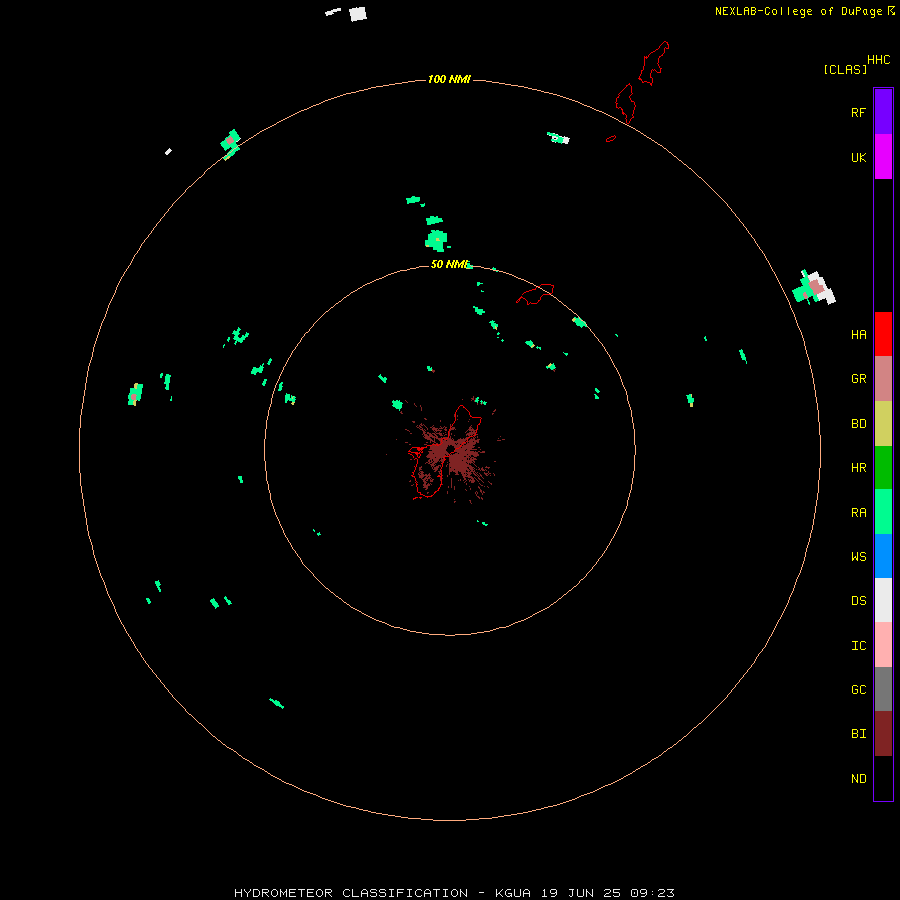Click the IC legend label

click(858, 645)
